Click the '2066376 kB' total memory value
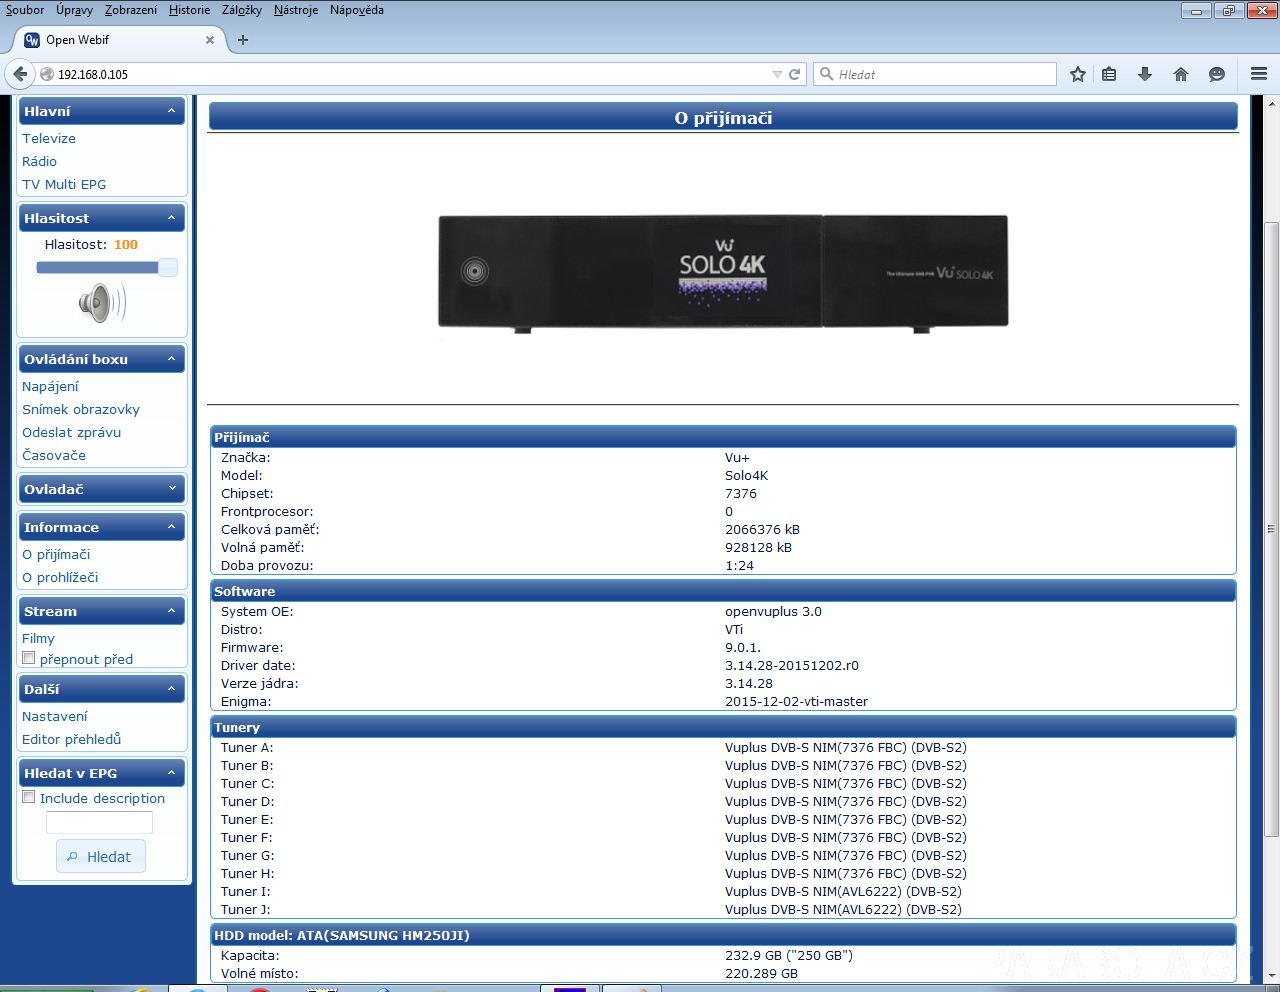The image size is (1280, 992). (762, 529)
